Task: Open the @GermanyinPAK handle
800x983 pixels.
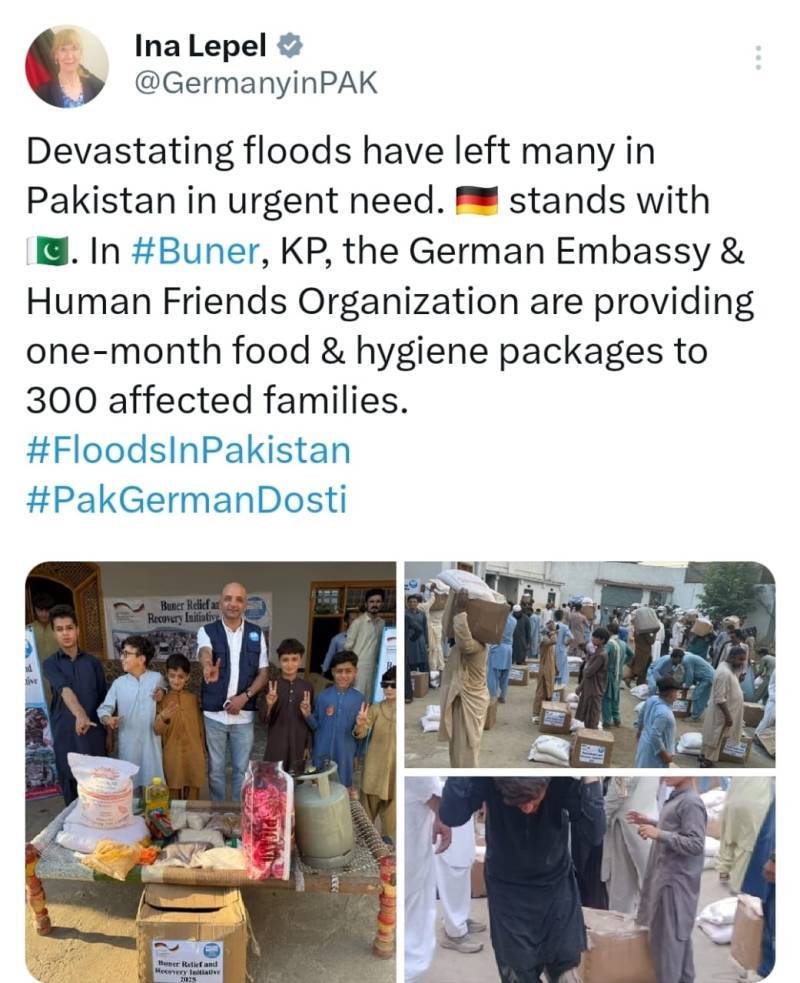Action: pyautogui.click(x=256, y=83)
